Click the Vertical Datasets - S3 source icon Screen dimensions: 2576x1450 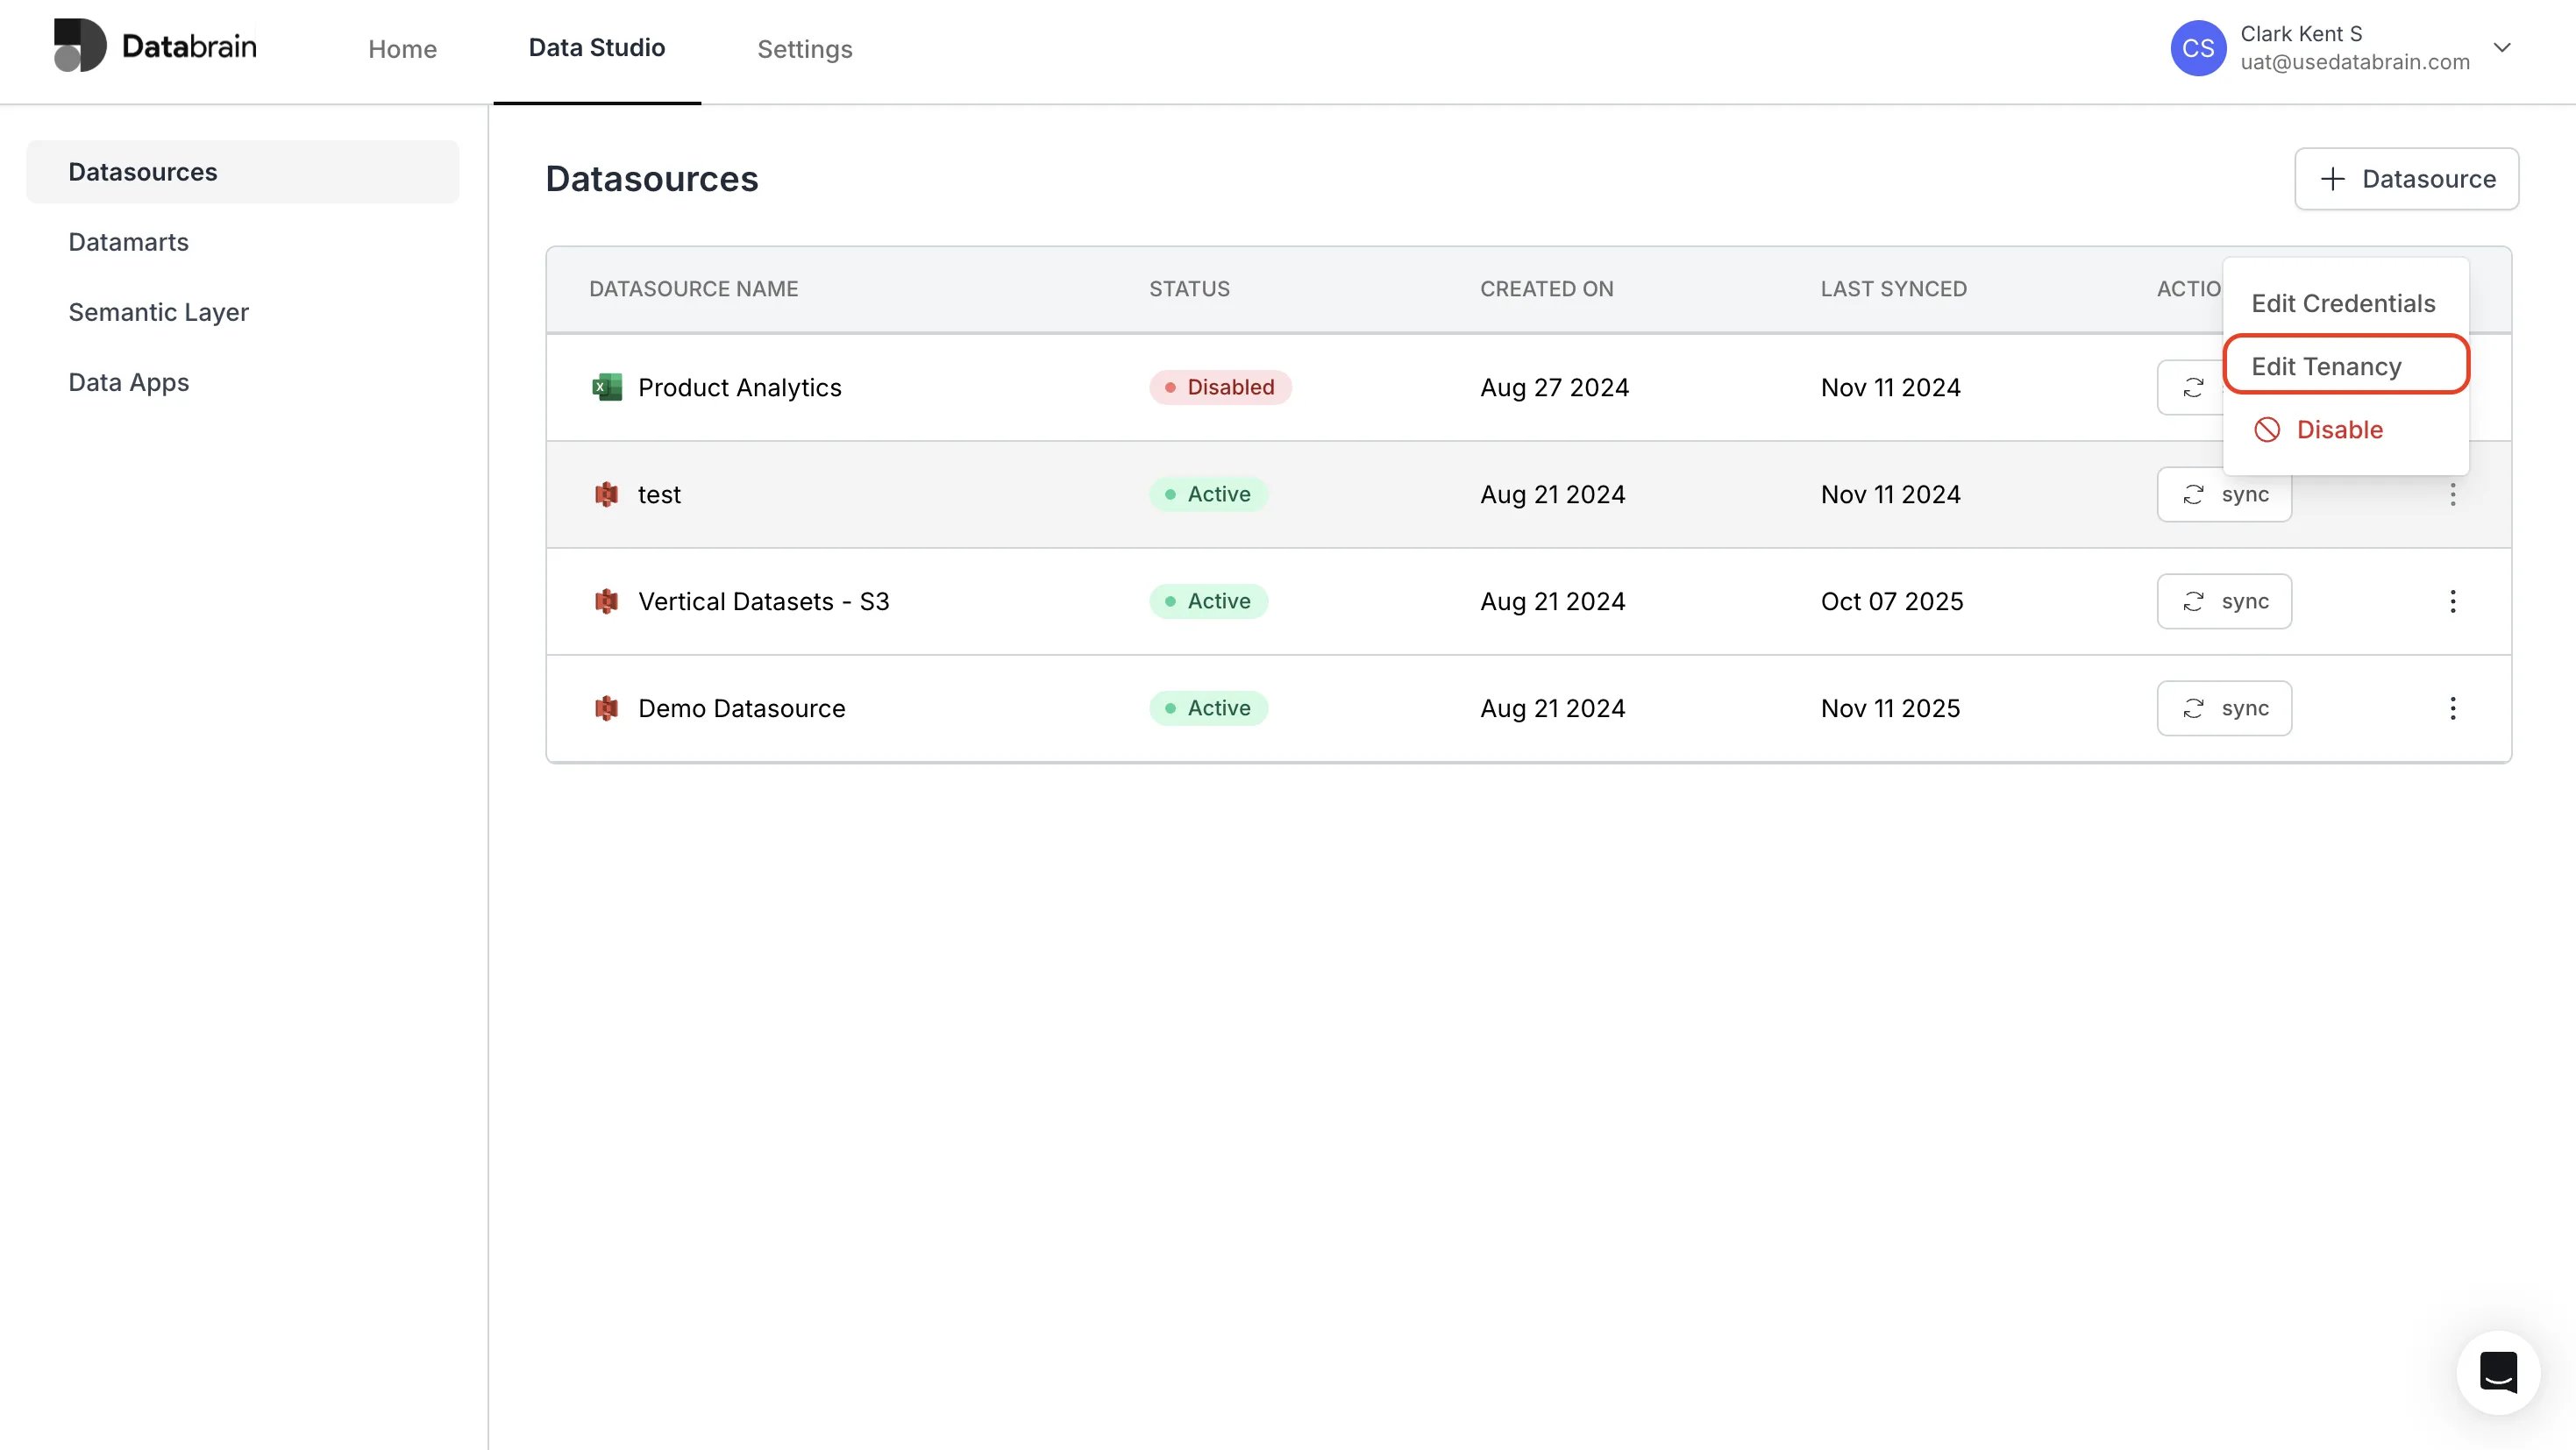pos(606,601)
